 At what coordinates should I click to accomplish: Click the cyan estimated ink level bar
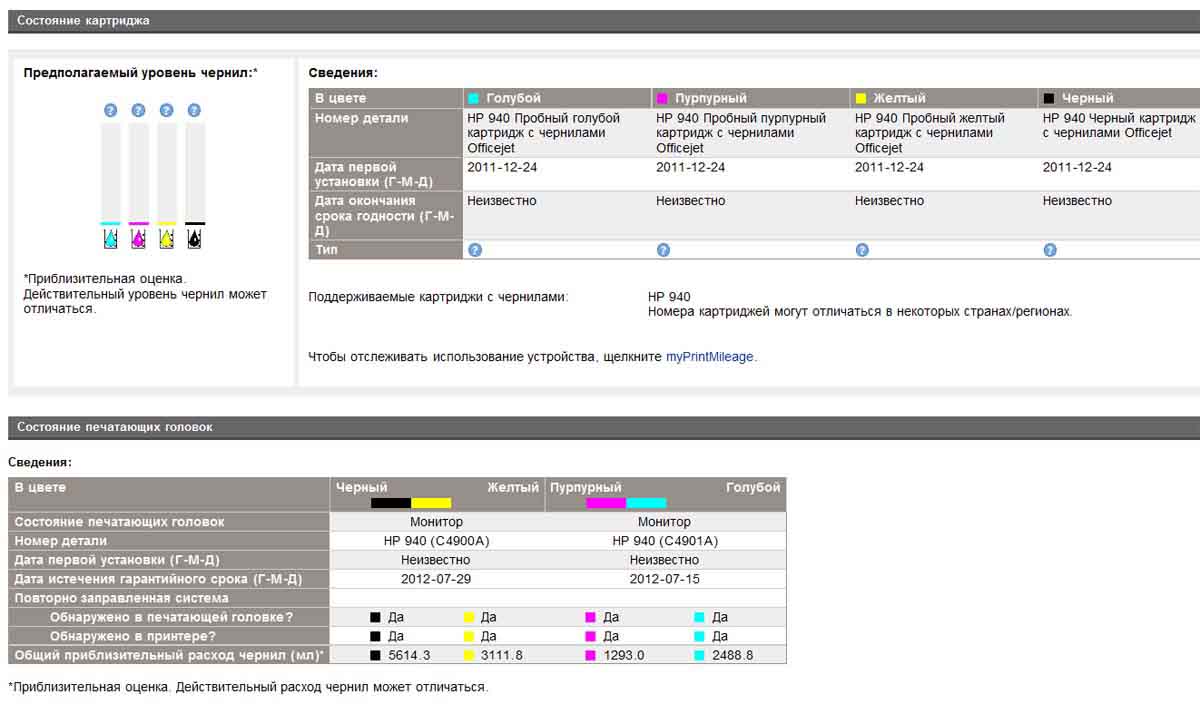[111, 174]
